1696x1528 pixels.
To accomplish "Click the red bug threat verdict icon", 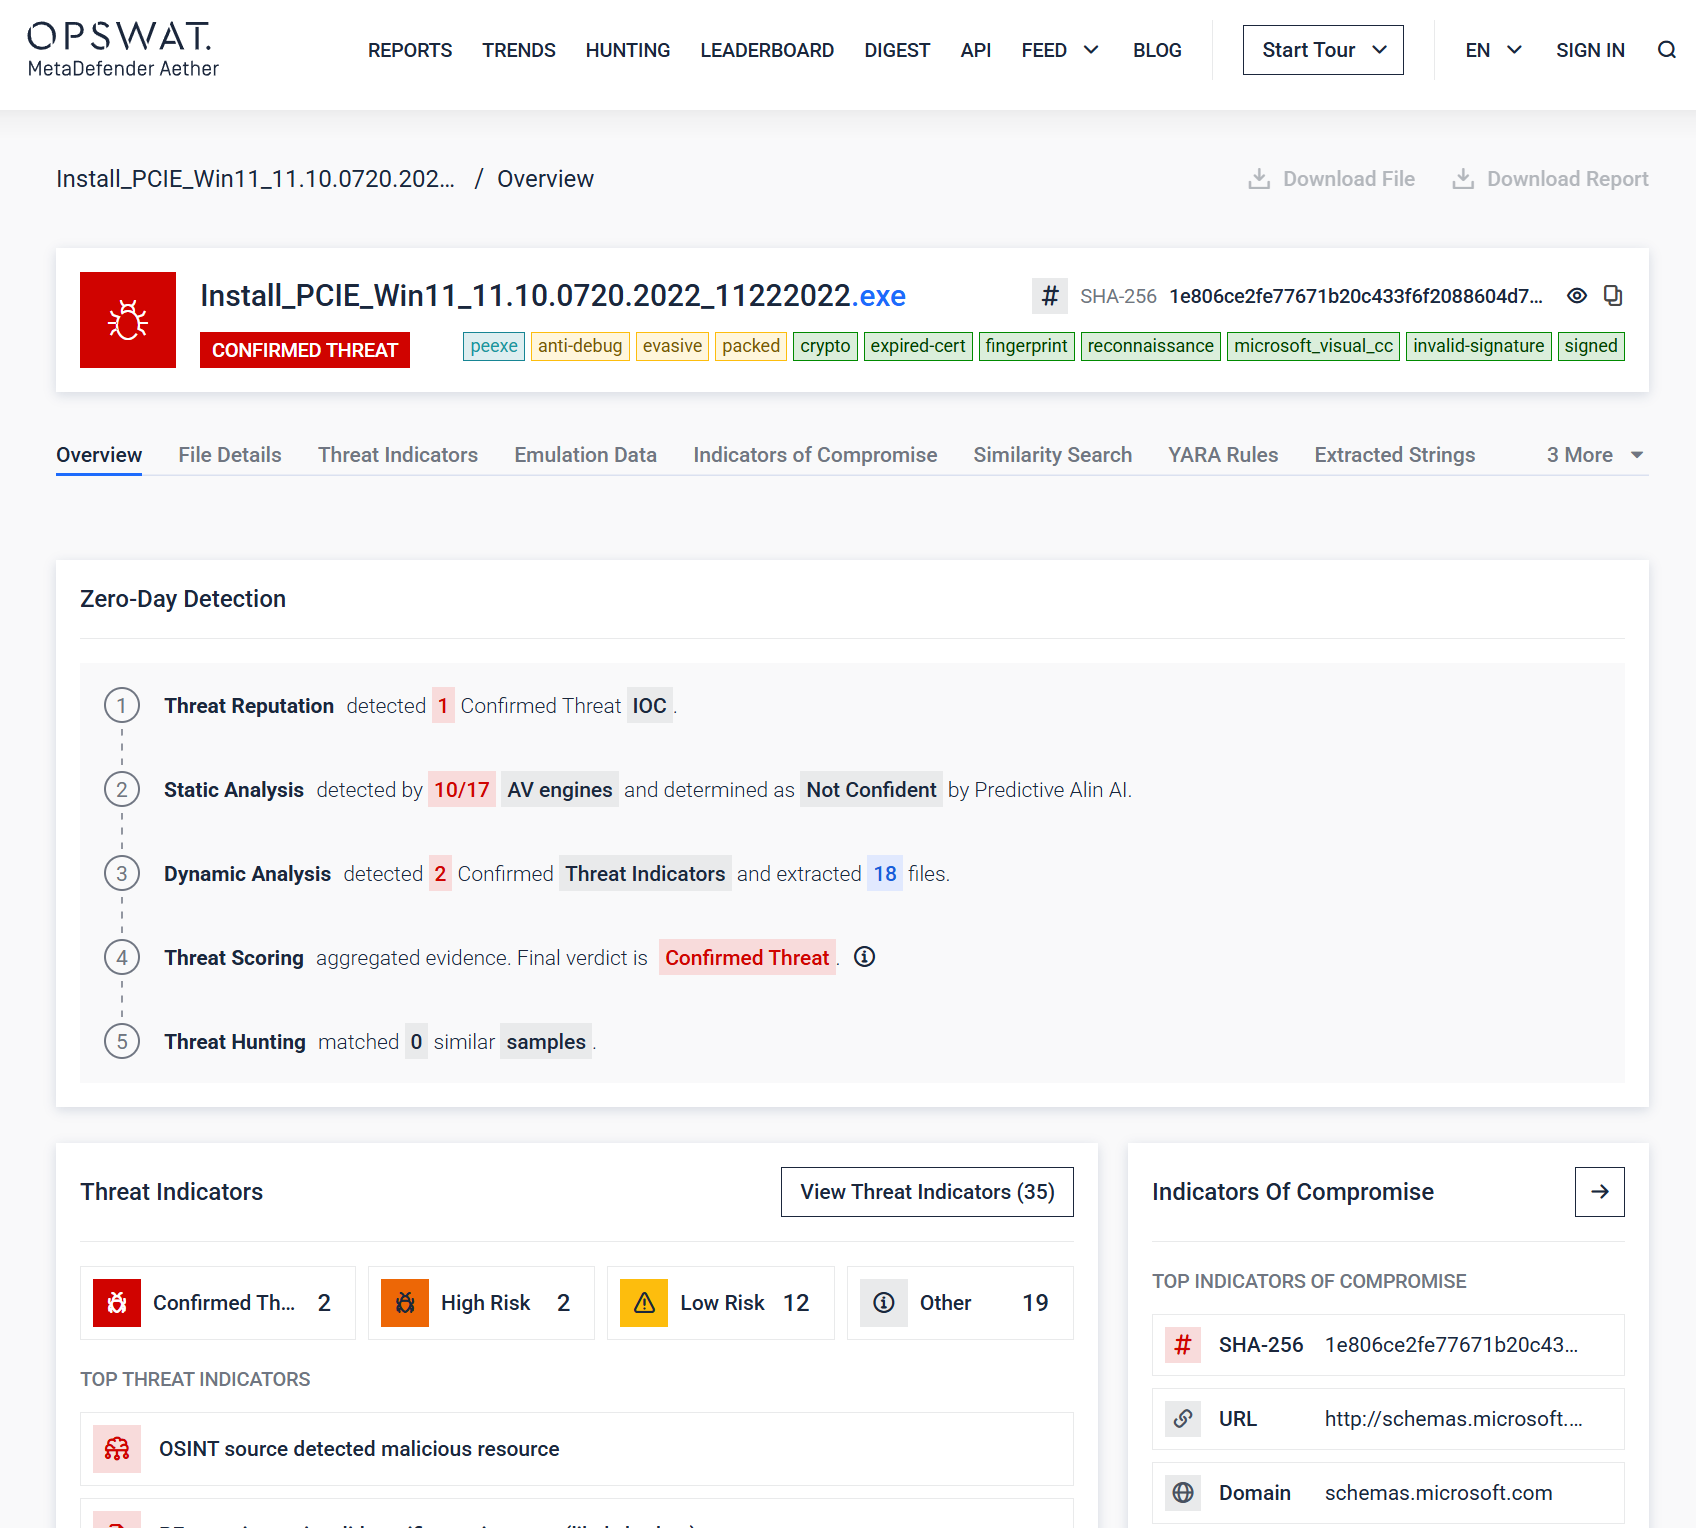I will 128,320.
